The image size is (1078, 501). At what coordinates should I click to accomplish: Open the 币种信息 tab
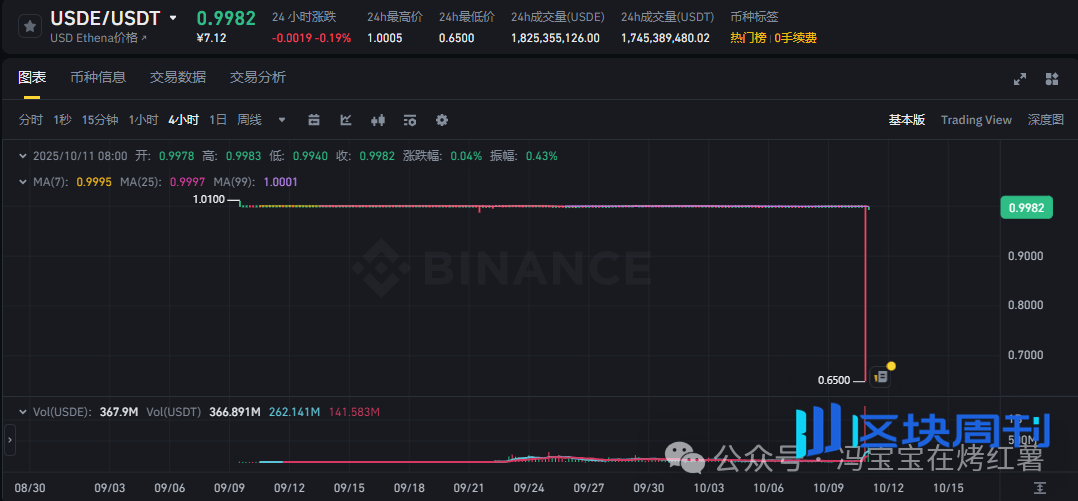click(x=98, y=78)
